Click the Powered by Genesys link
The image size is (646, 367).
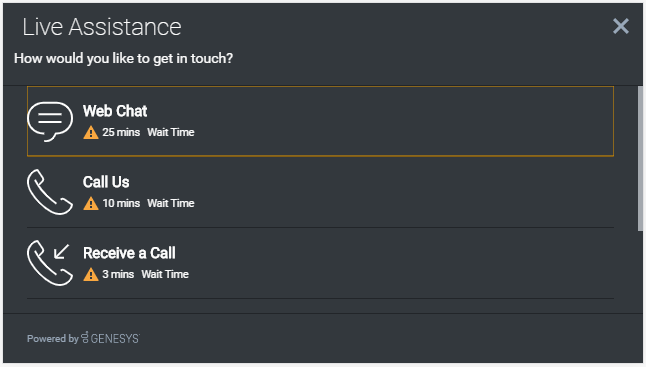(83, 338)
